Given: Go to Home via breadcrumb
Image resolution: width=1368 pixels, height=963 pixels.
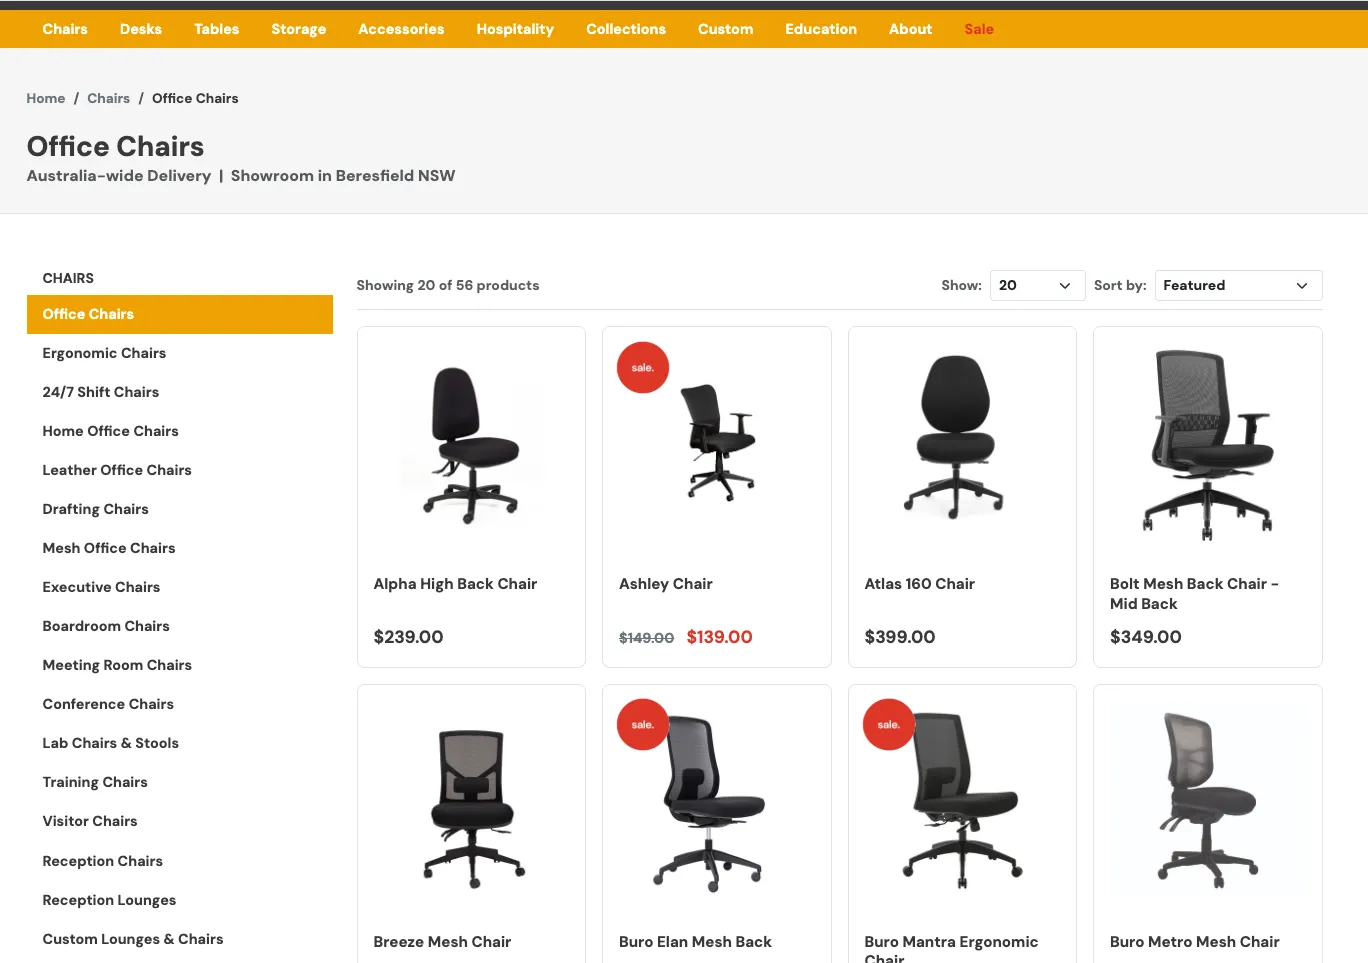Looking at the screenshot, I should 46,98.
